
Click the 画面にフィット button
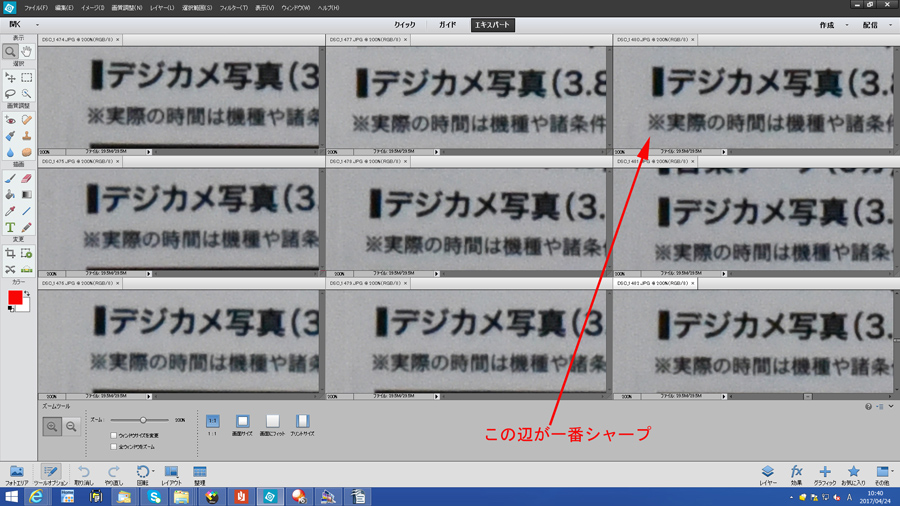272,422
